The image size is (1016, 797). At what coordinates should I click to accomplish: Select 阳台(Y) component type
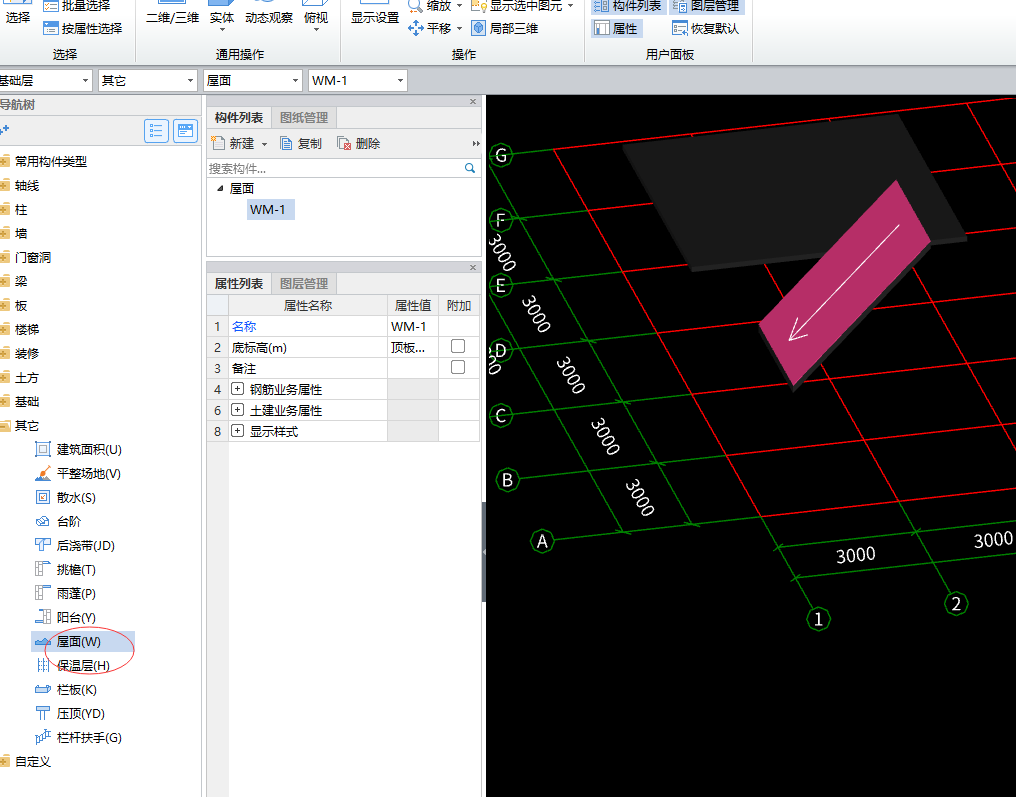[65, 618]
